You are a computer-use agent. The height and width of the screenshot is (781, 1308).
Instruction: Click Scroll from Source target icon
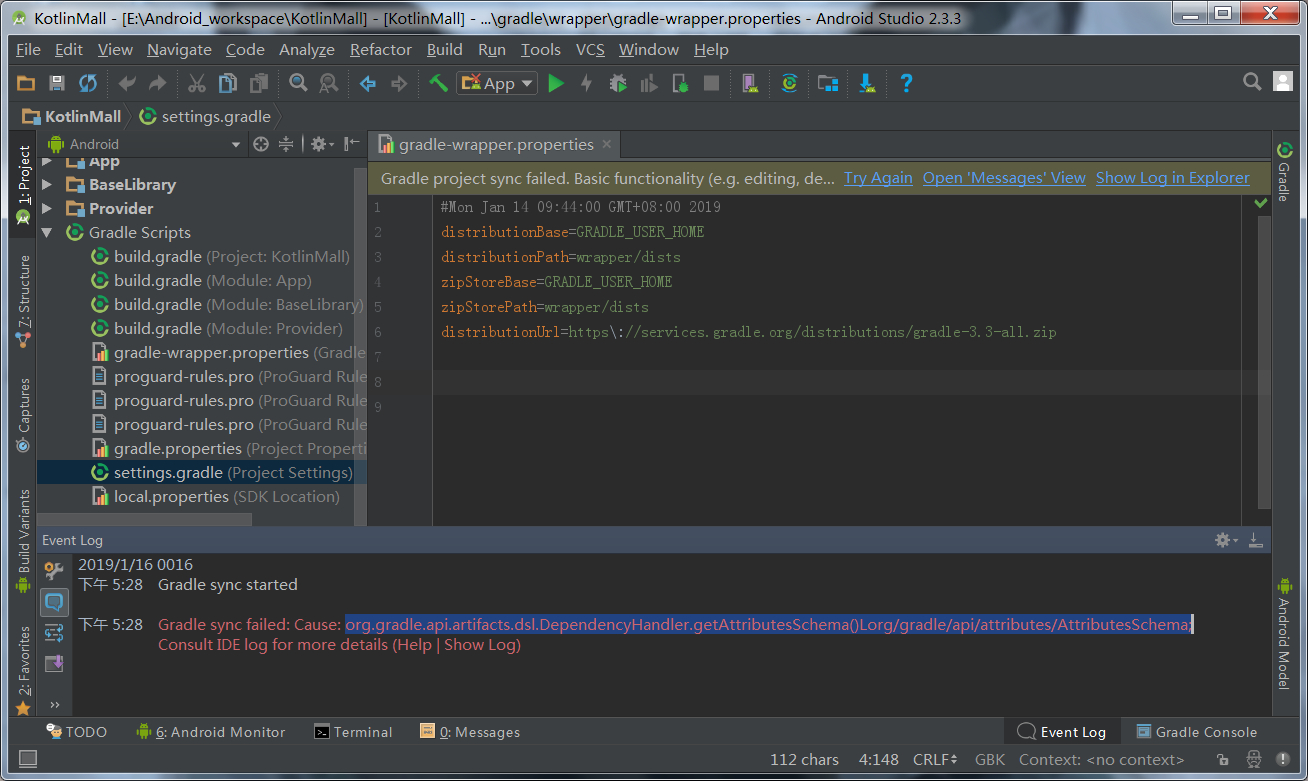click(261, 144)
